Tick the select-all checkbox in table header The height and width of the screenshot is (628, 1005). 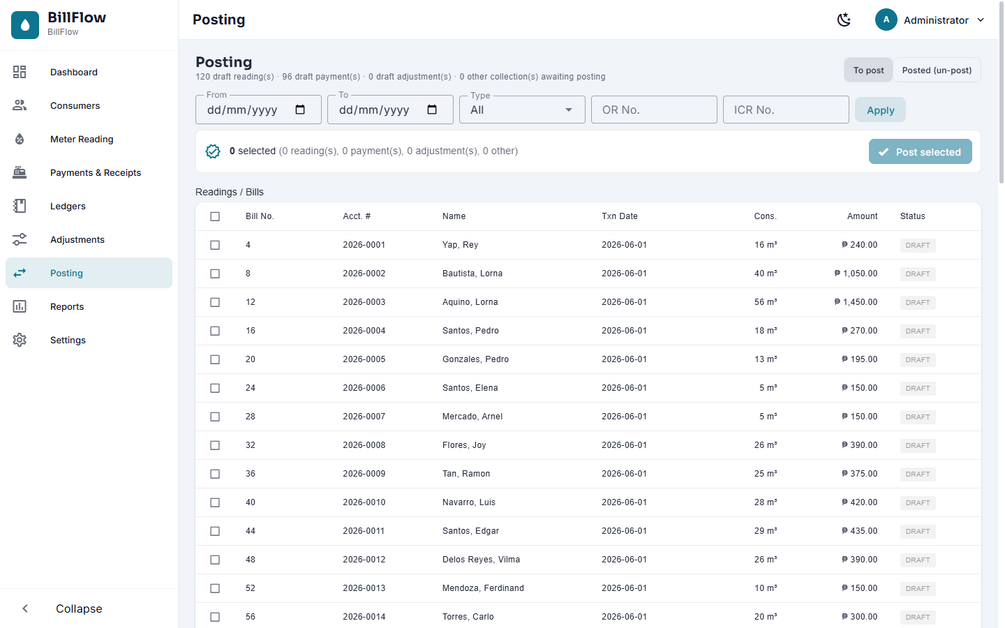click(x=215, y=217)
